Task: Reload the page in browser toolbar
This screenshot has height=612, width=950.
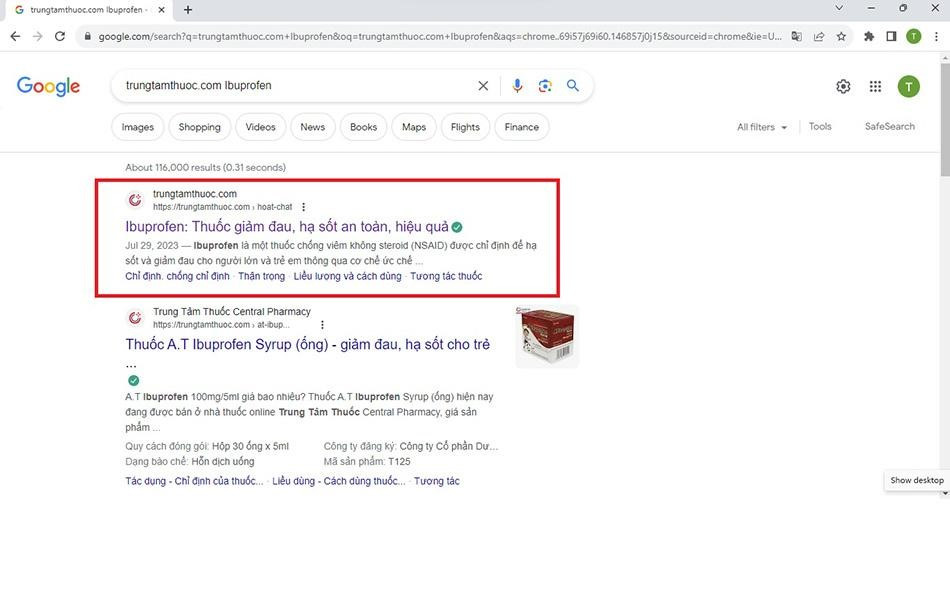Action: 60,36
